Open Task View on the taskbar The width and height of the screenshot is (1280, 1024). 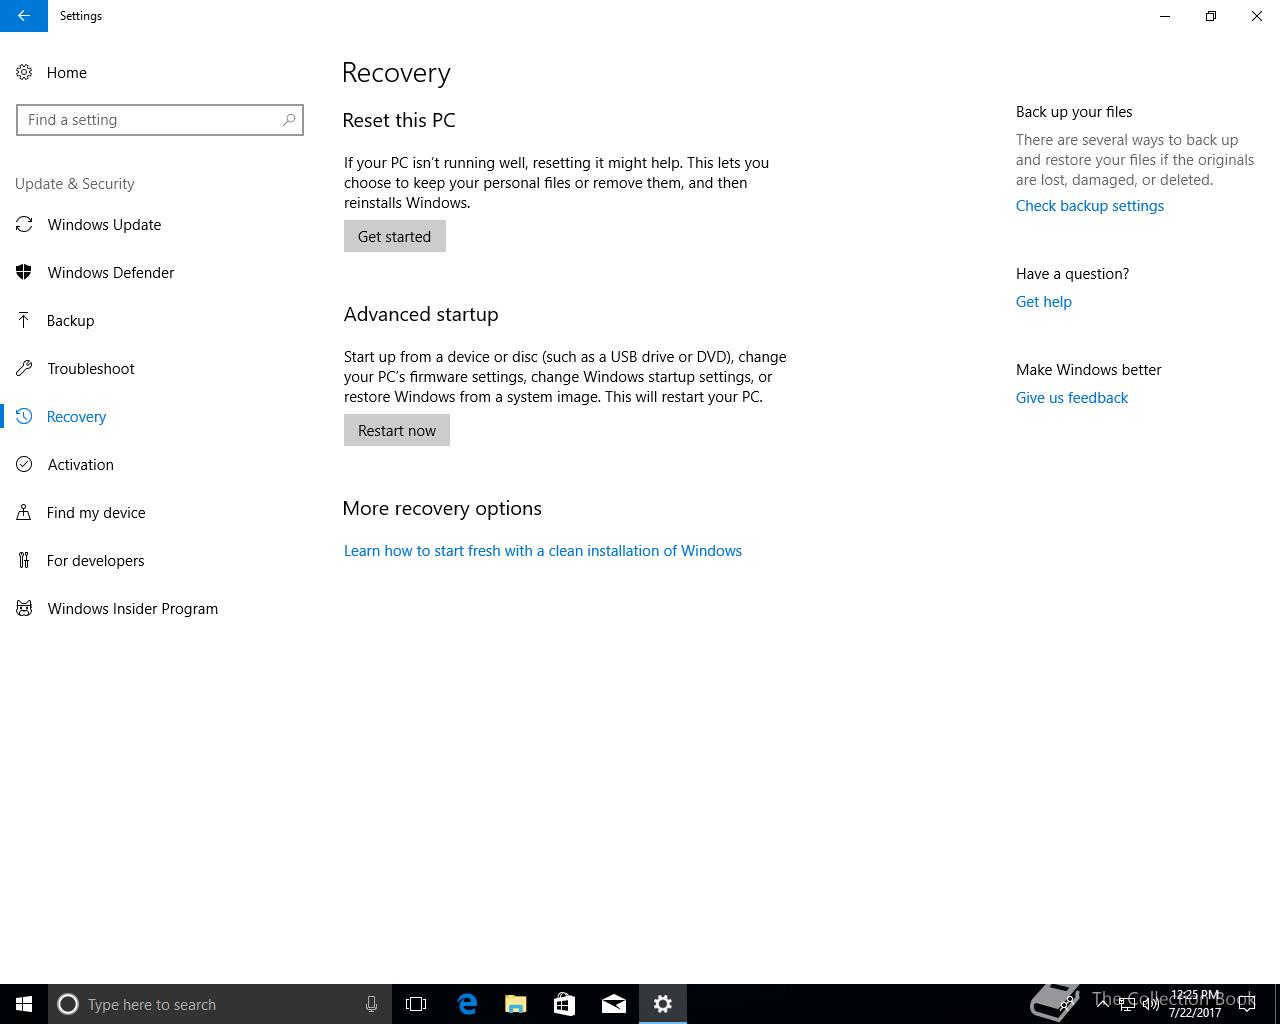(416, 1004)
